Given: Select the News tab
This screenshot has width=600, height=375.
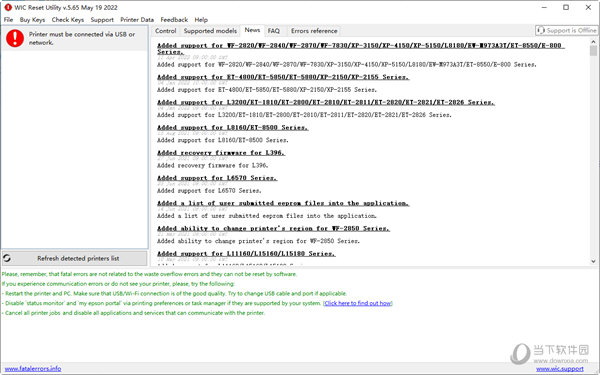Looking at the screenshot, I should [x=252, y=30].
